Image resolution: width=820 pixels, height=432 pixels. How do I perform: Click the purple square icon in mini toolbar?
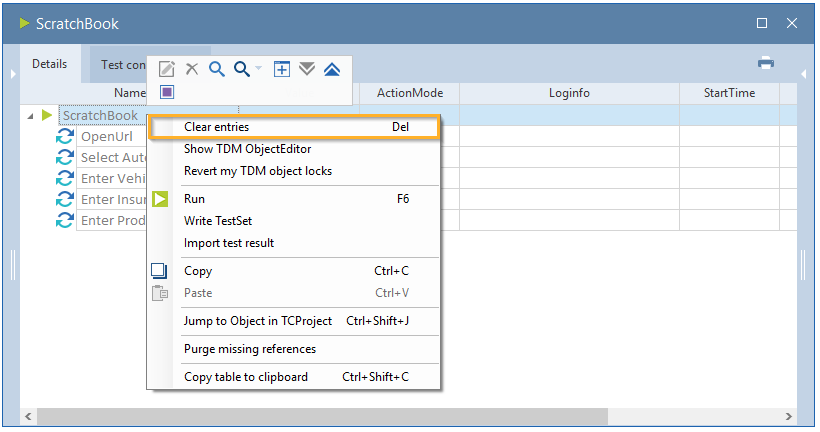167,92
